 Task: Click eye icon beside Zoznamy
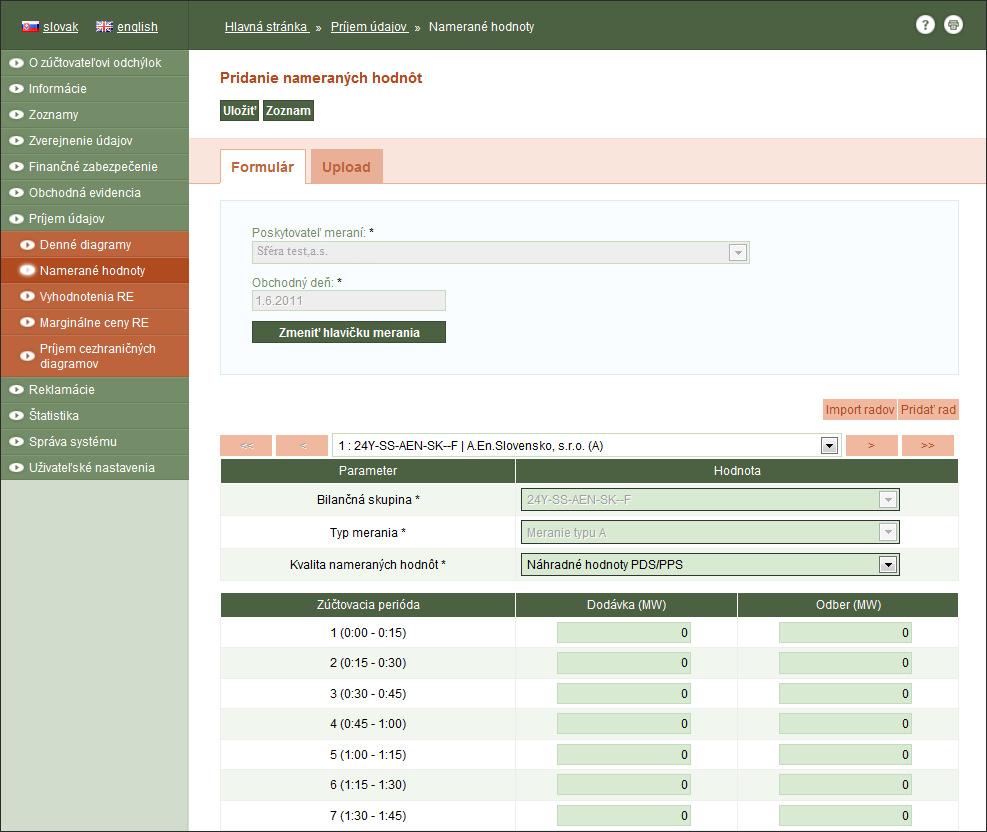(x=16, y=115)
